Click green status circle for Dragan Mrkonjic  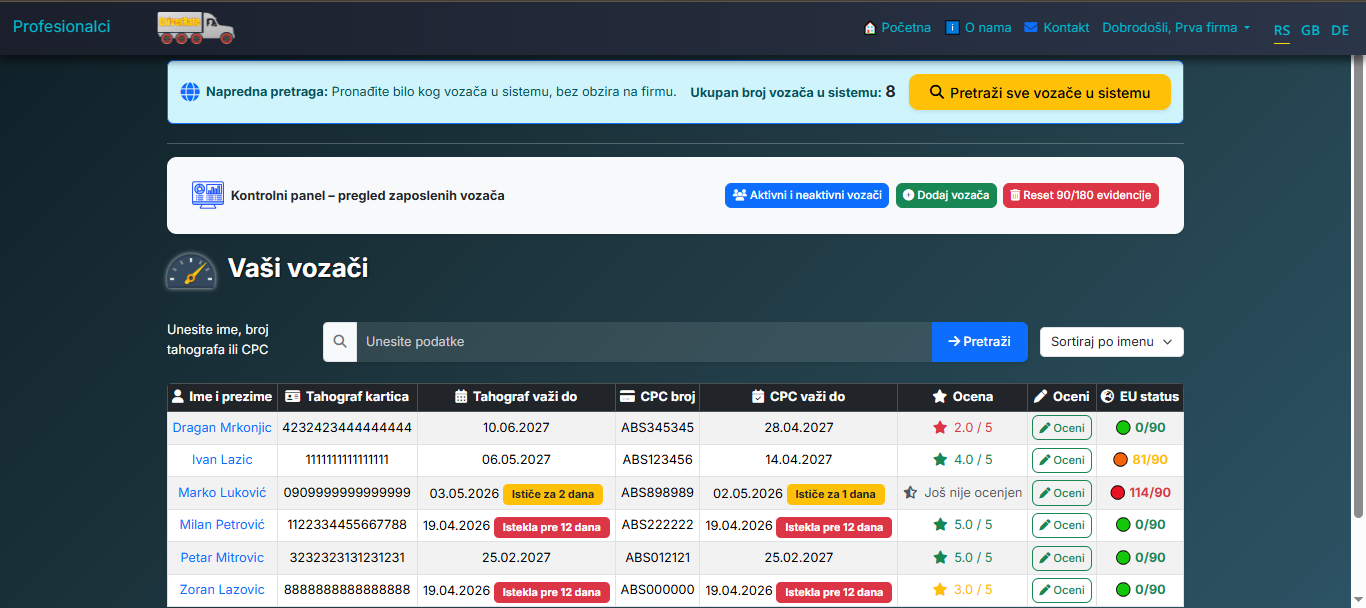tap(1123, 428)
